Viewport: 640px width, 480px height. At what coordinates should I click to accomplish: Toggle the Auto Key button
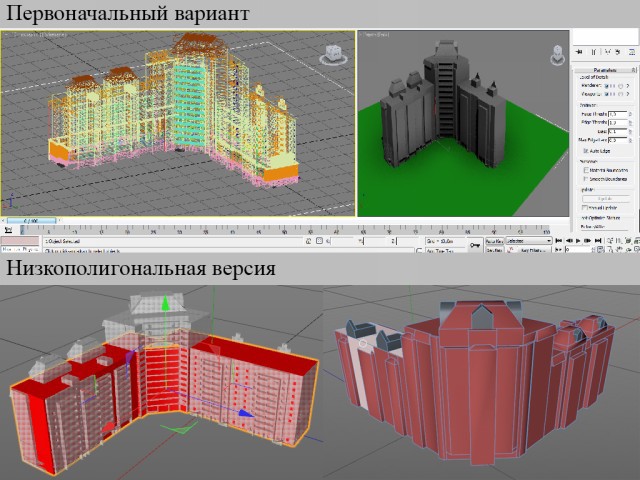[x=494, y=241]
